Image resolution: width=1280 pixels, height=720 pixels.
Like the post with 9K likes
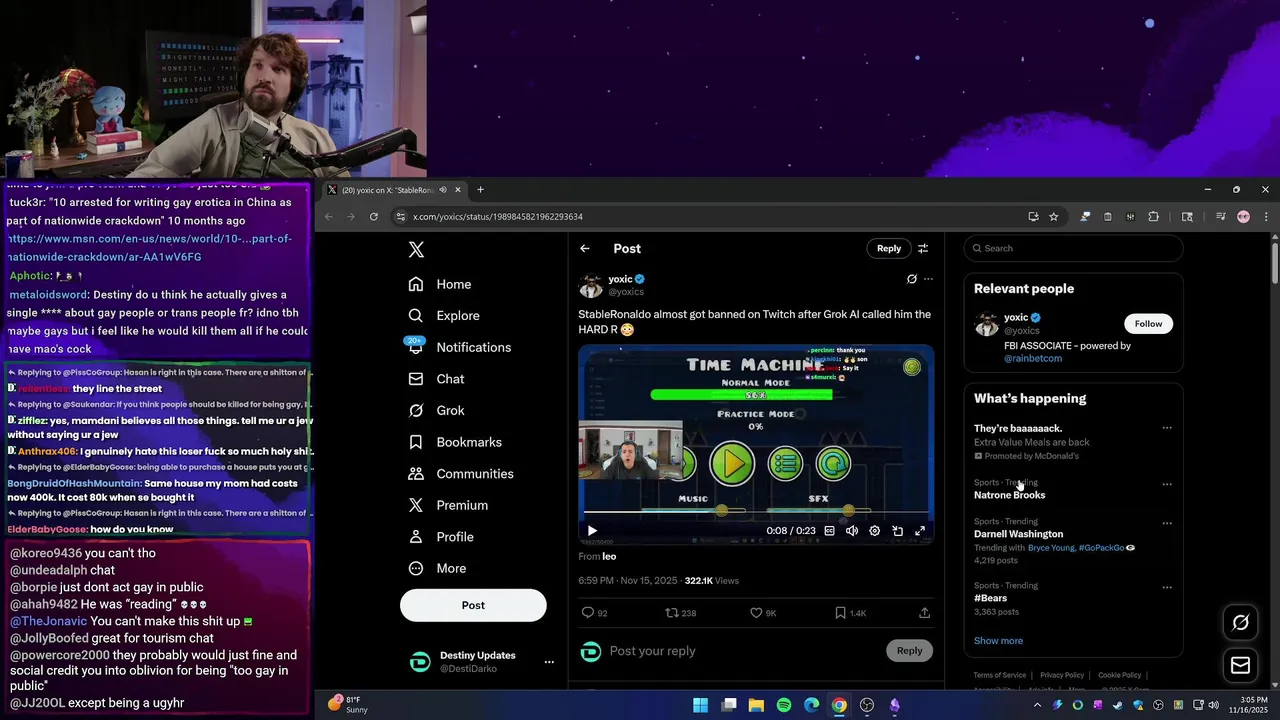(763, 613)
